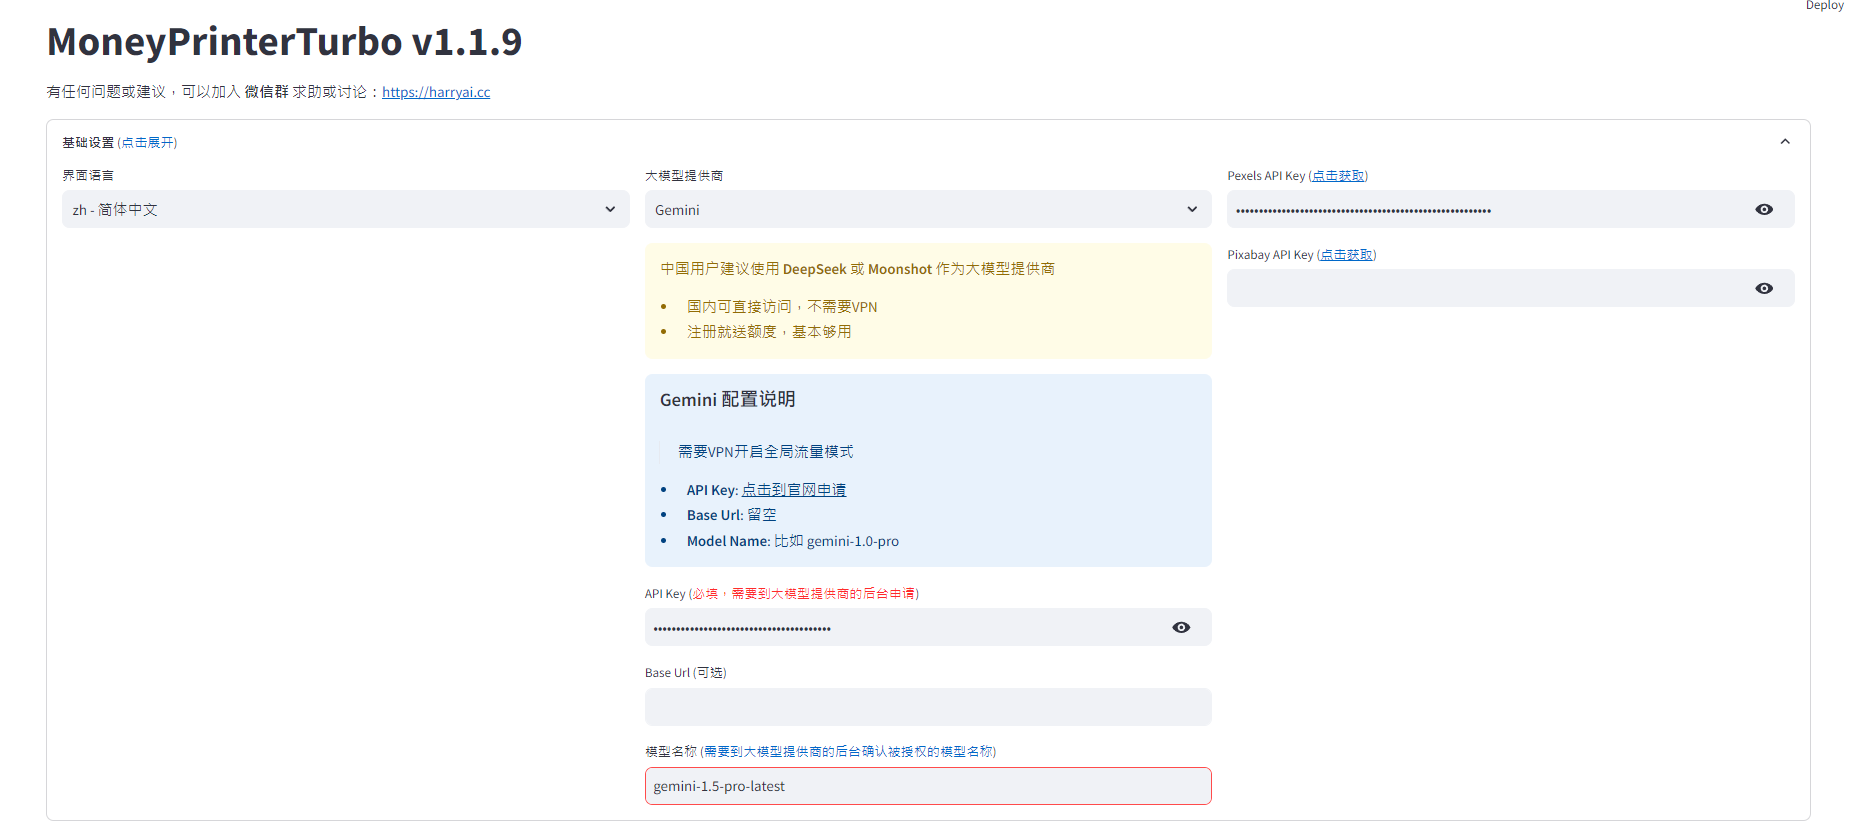Open the 点击到官网申请 API key link

point(794,489)
